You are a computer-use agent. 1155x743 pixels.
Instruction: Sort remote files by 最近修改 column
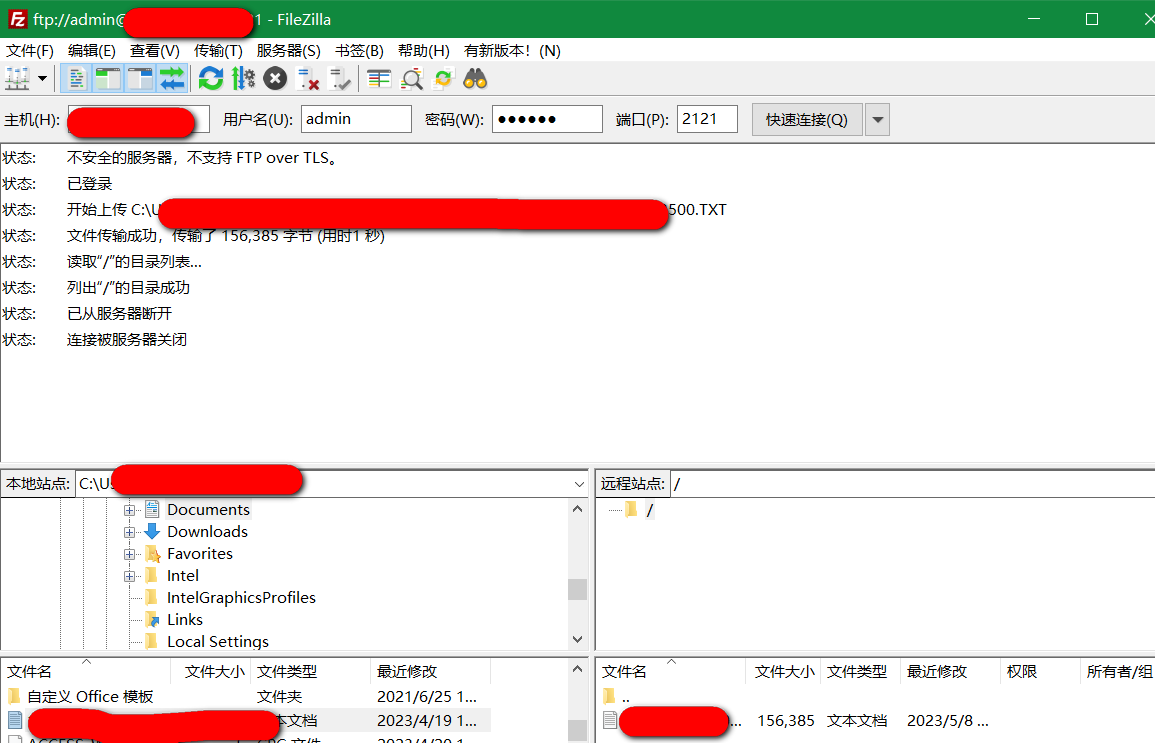949,672
